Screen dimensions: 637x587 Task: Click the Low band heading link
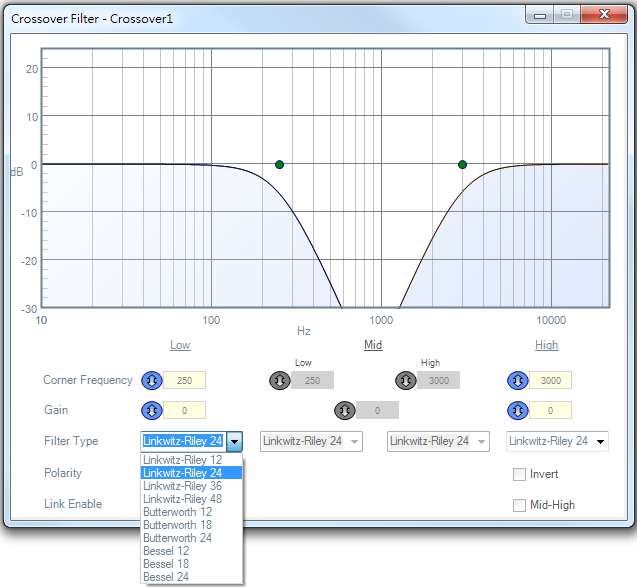[x=180, y=345]
